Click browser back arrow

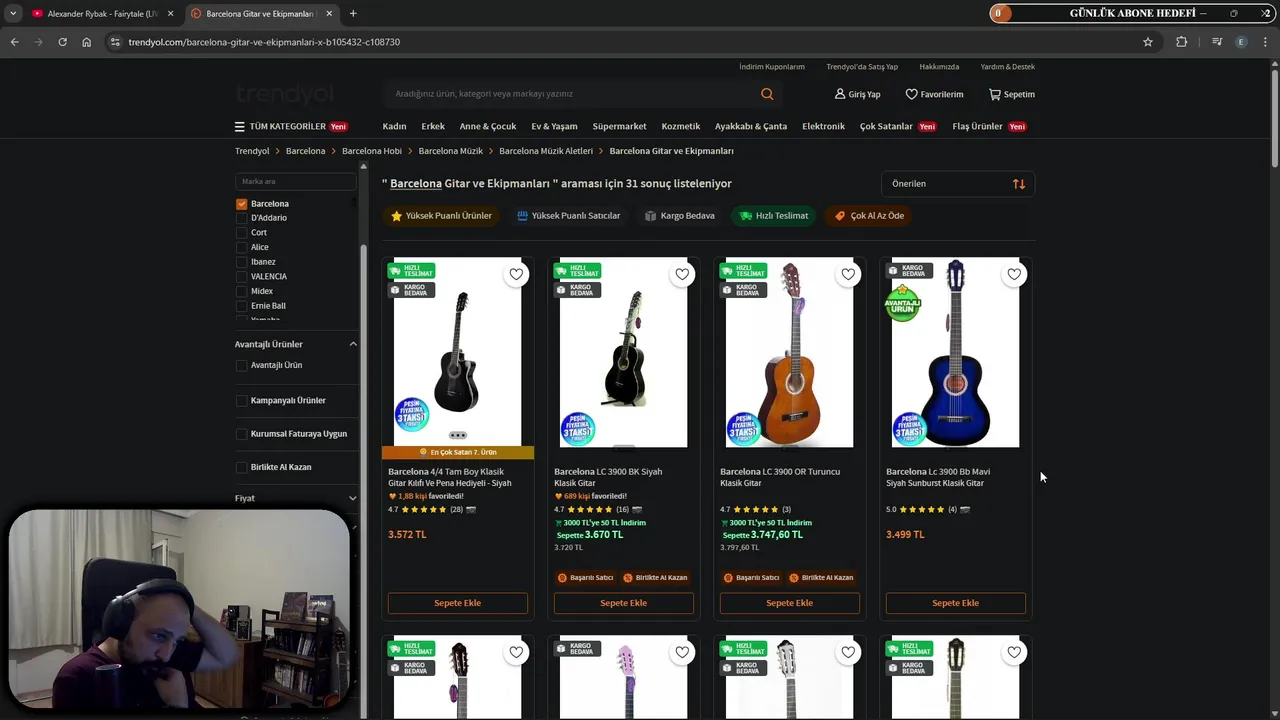point(14,42)
